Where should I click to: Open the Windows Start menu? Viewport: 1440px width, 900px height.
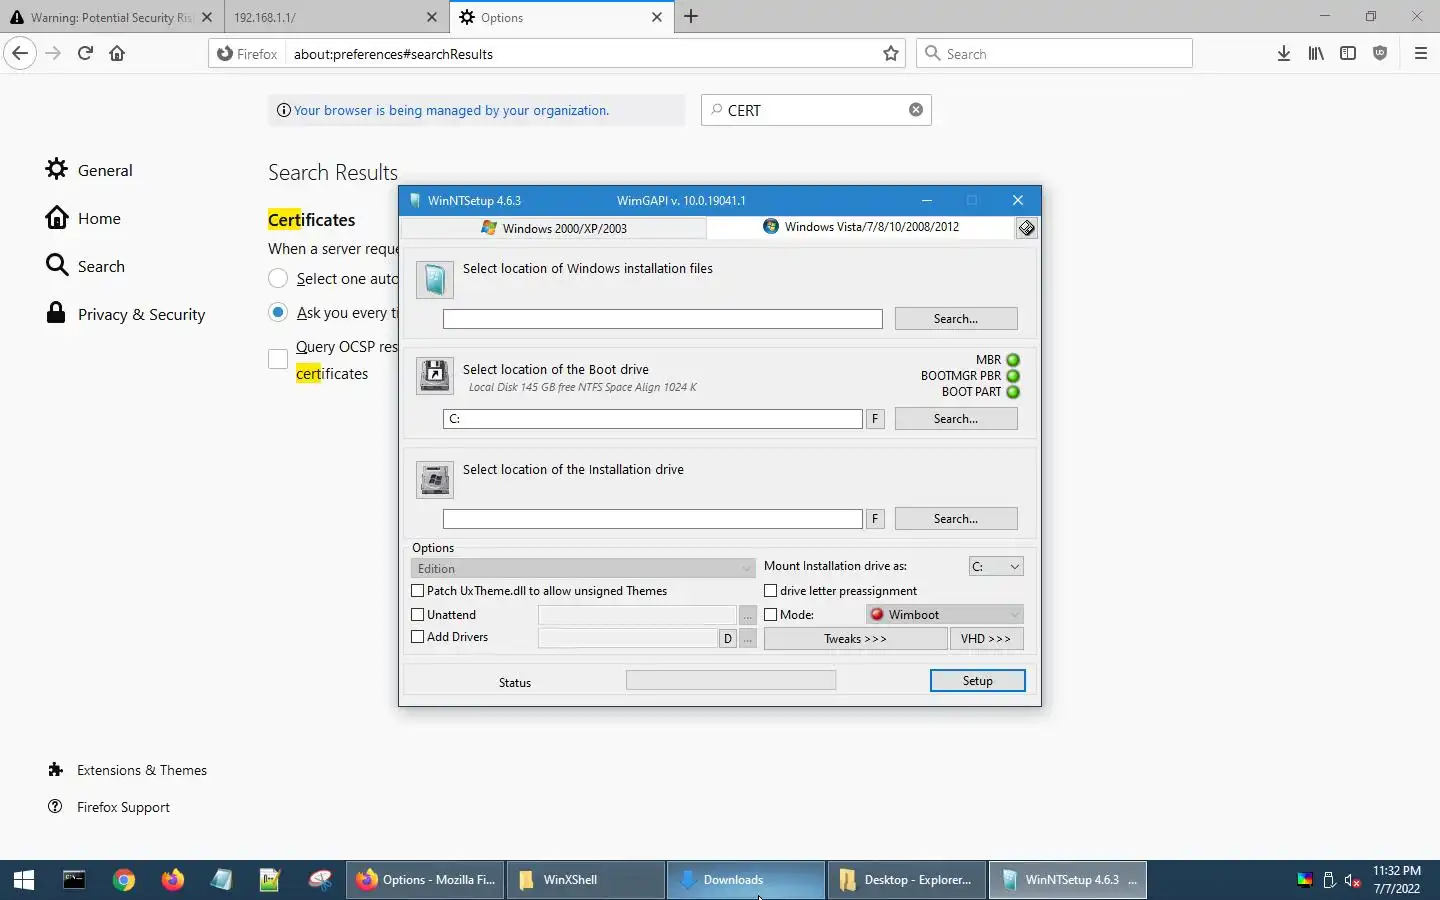[24, 880]
